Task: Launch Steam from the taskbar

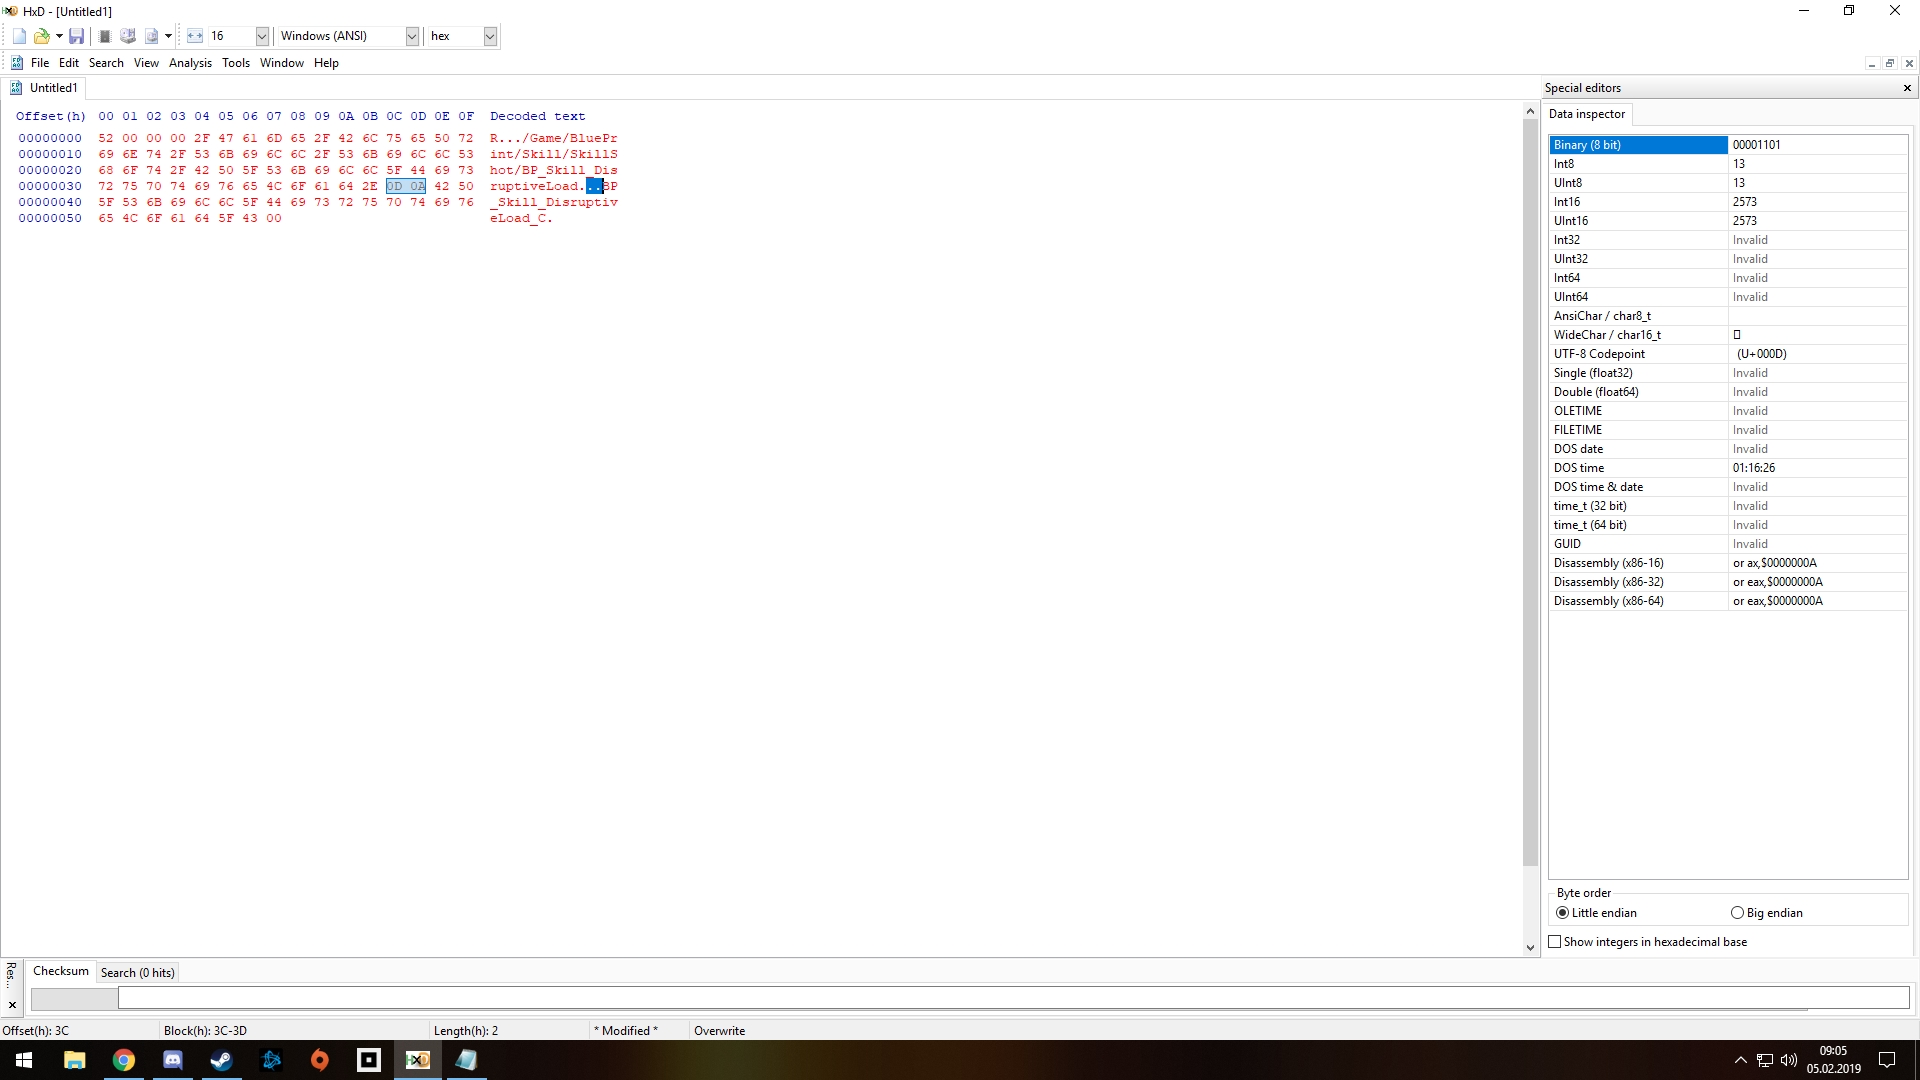Action: point(221,1060)
